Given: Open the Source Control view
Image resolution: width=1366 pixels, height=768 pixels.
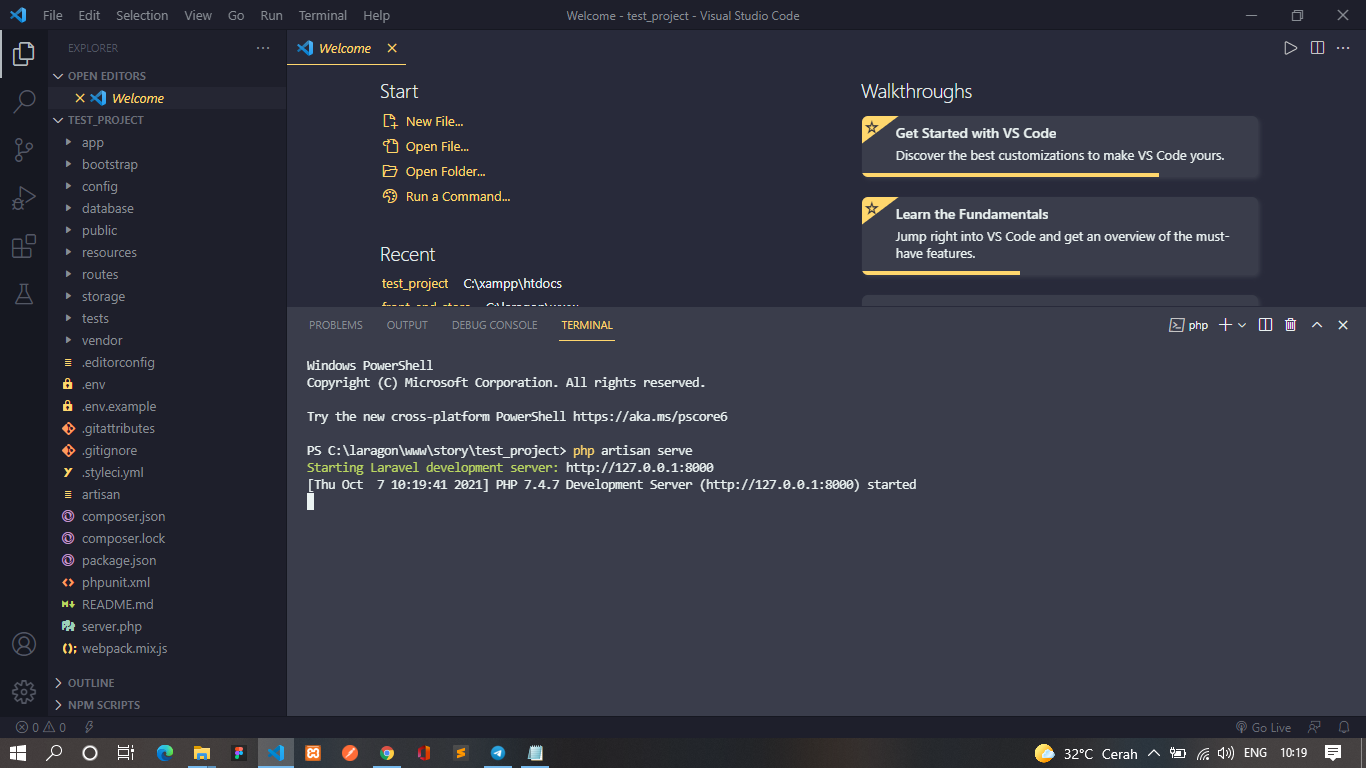Looking at the screenshot, I should tap(24, 150).
